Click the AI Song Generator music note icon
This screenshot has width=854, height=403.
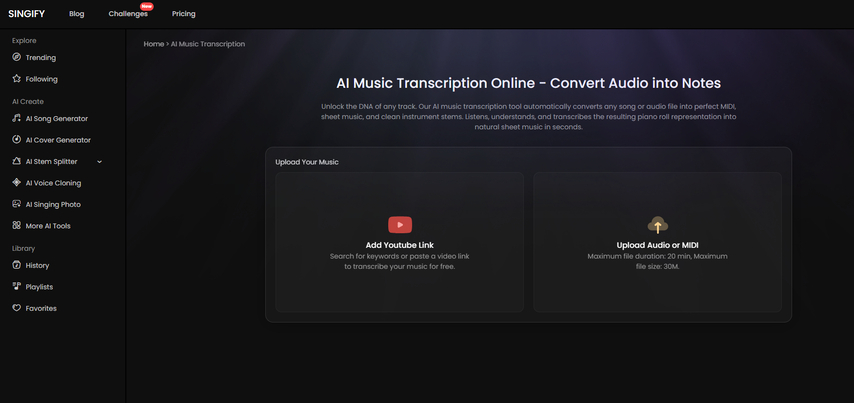(x=16, y=118)
